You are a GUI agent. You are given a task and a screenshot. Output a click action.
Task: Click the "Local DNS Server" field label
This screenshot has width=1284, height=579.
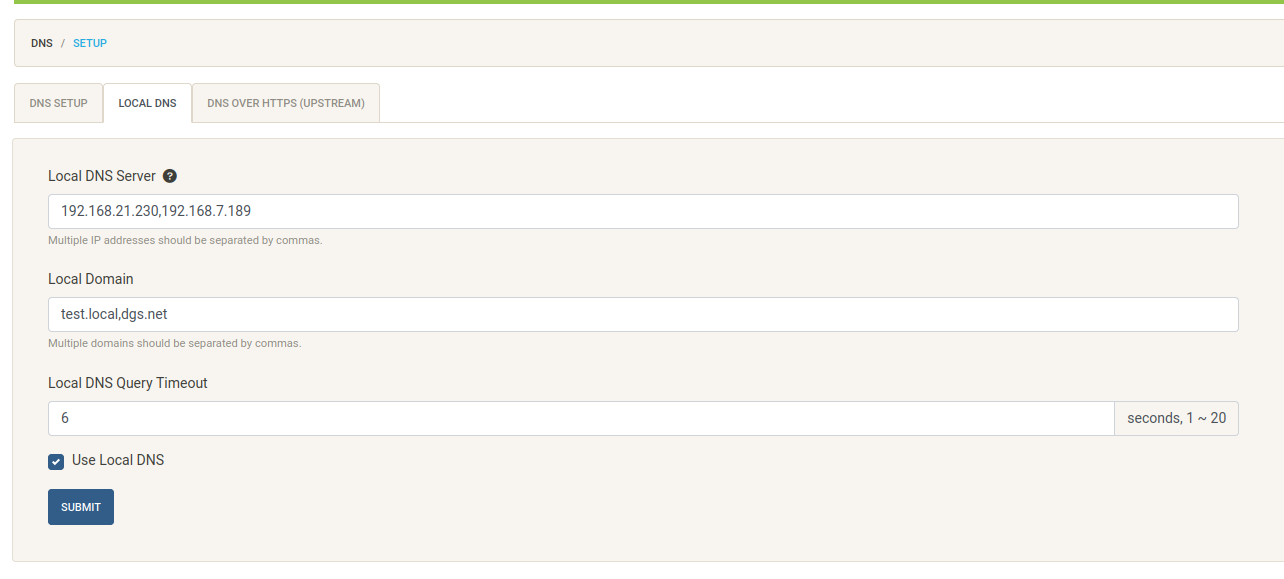coord(102,176)
